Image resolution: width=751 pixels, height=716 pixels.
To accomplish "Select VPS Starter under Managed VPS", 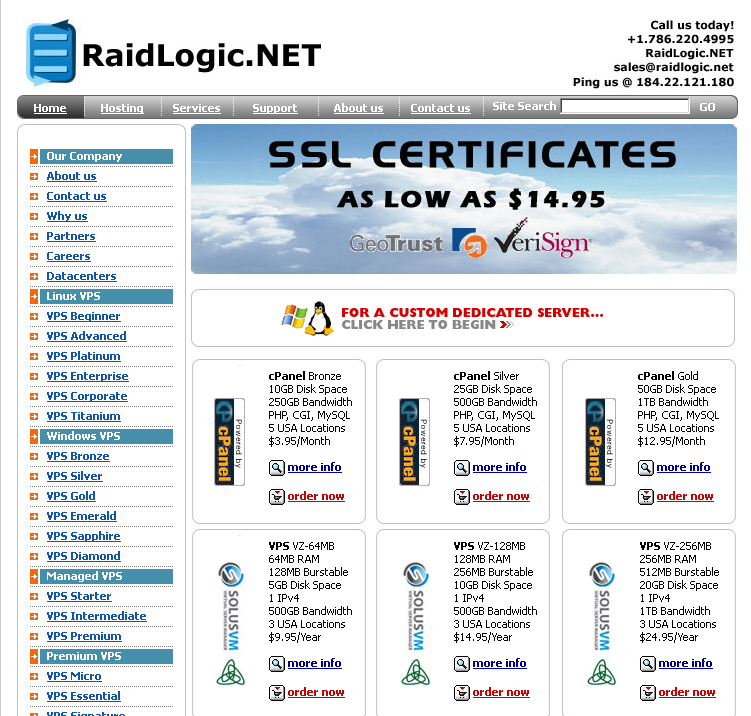I will pos(79,596).
